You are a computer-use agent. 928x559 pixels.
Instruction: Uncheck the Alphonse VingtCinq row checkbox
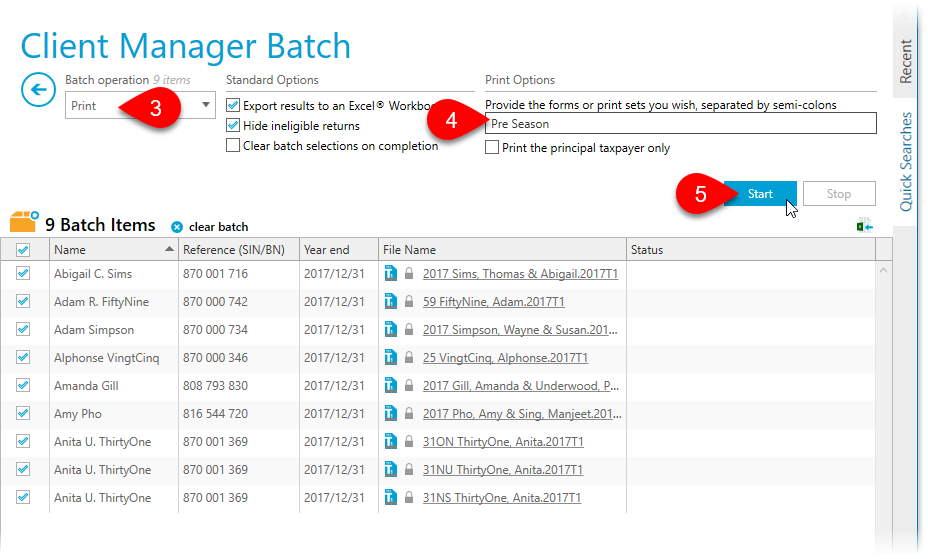pyautogui.click(x=23, y=357)
